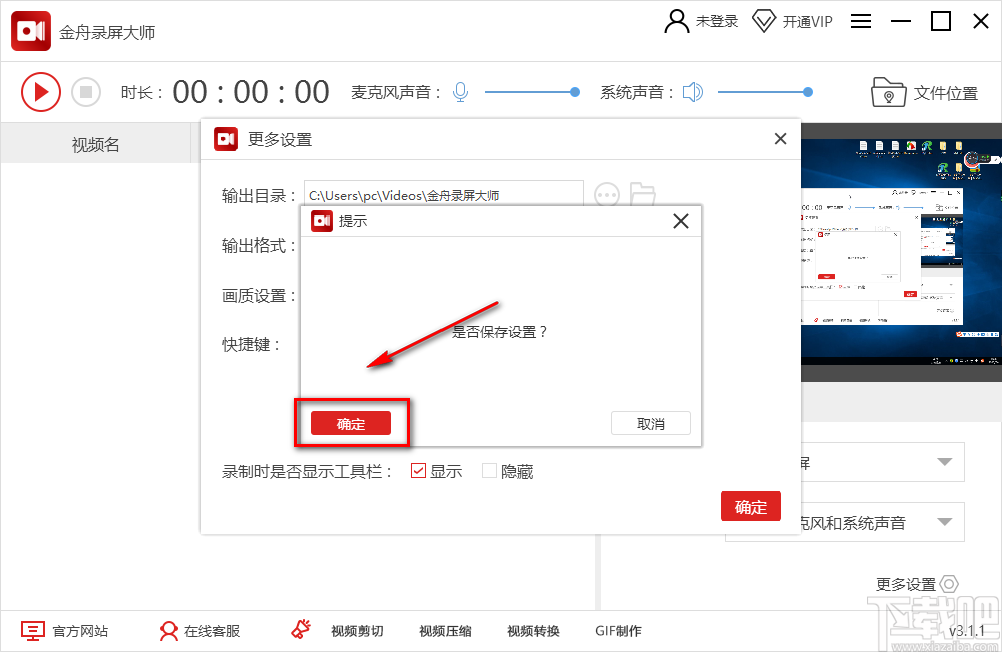Open the VIP diamond icon
This screenshot has width=1002, height=652.
click(x=764, y=21)
